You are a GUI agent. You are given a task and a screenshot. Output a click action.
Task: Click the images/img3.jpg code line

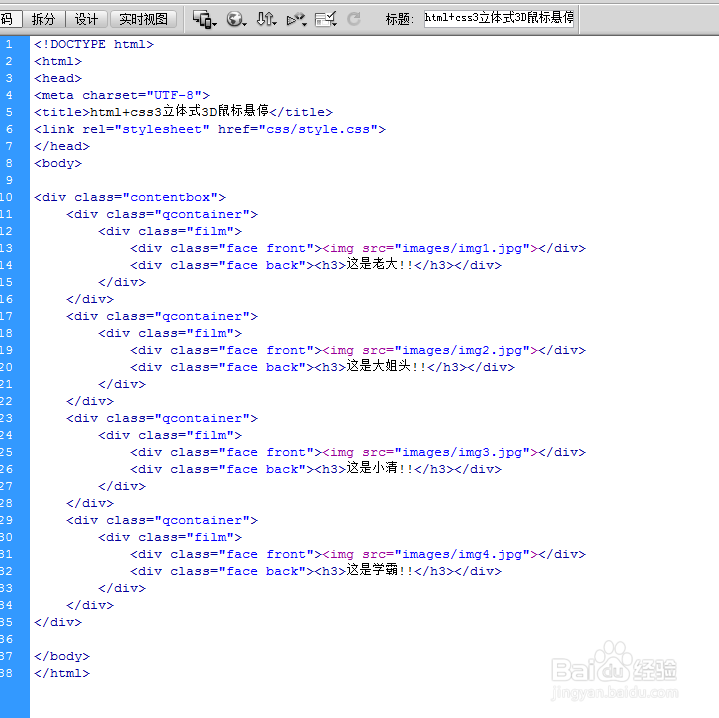[358, 452]
